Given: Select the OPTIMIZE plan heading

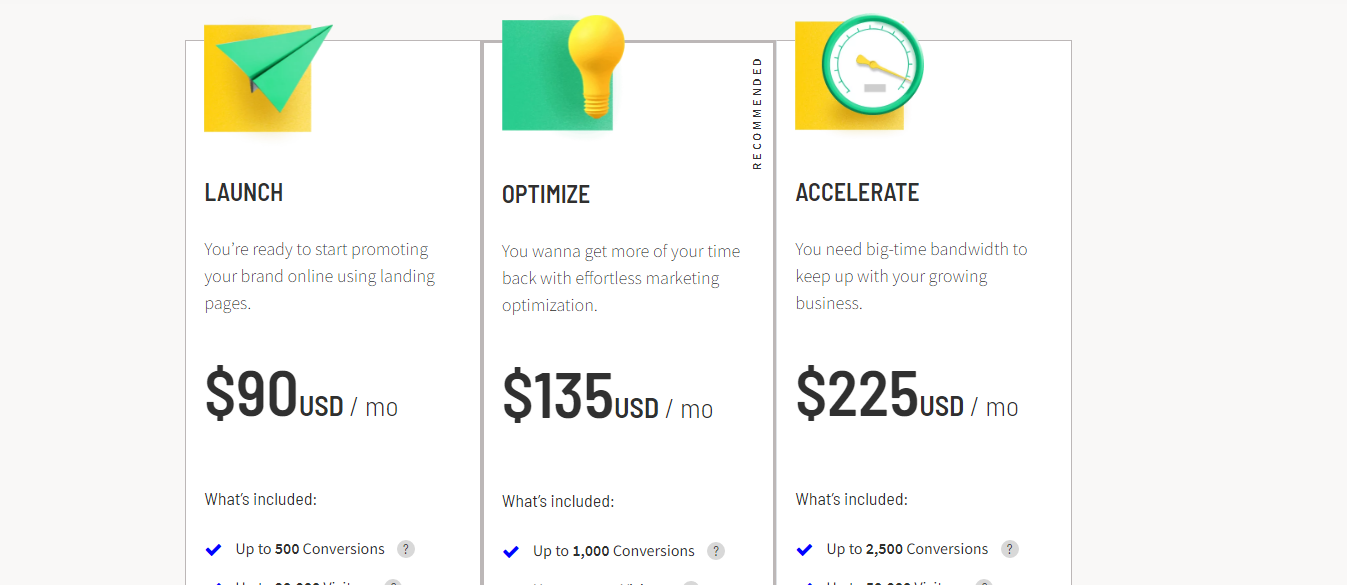Looking at the screenshot, I should pos(546,194).
